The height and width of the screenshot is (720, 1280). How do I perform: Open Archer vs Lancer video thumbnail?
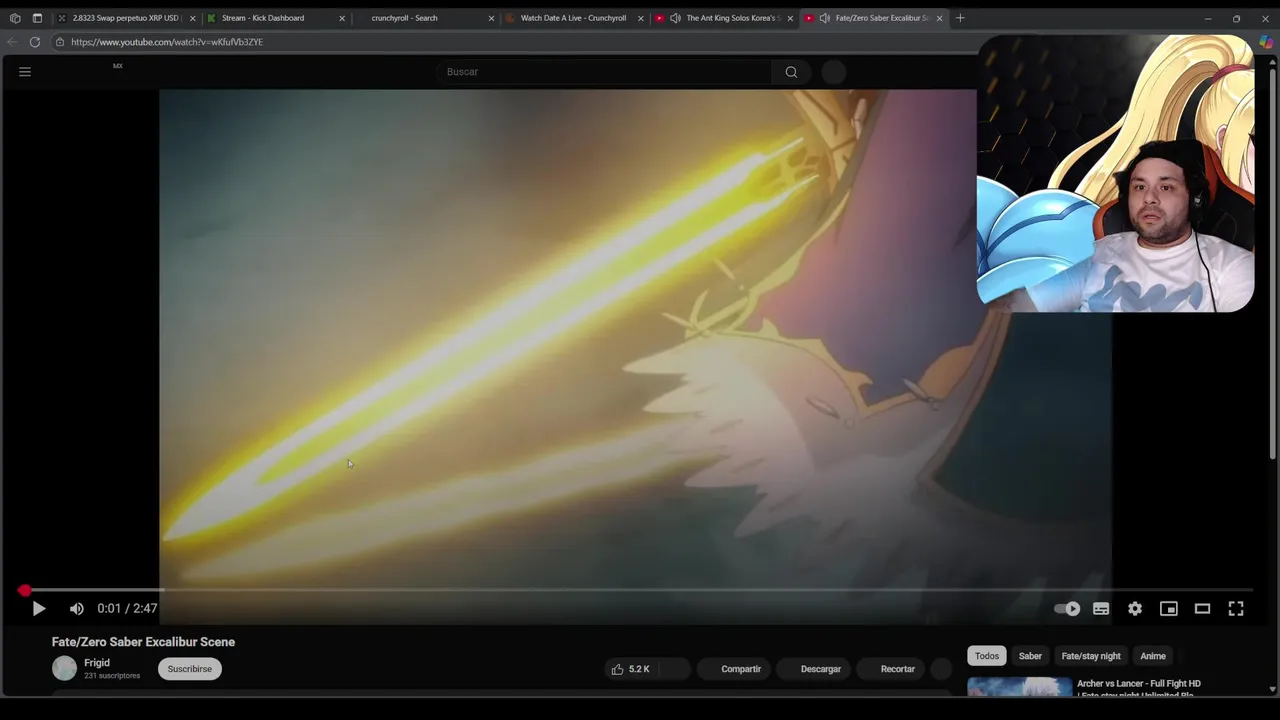(x=1019, y=687)
